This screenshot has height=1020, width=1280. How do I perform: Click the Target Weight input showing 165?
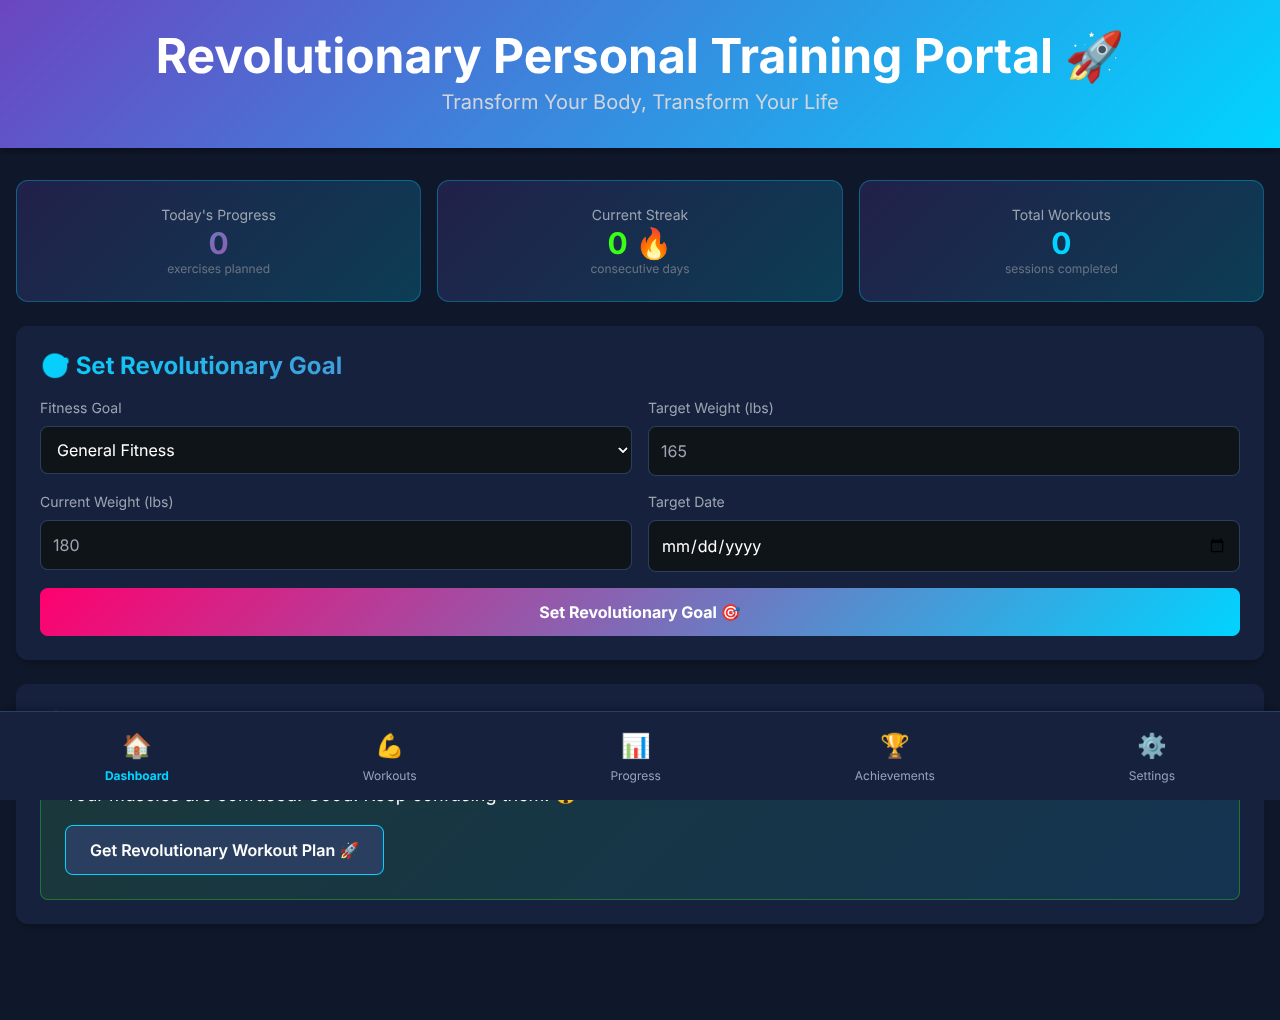point(943,450)
